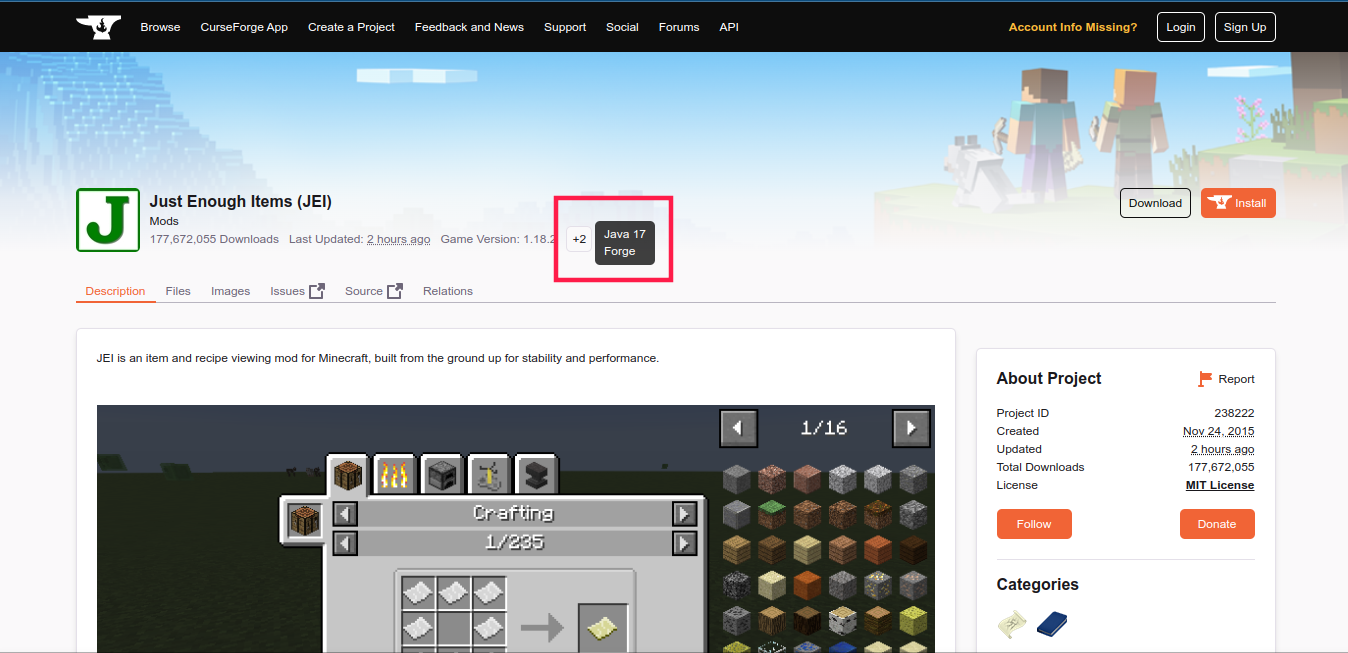Open the Social menu
1348x653 pixels.
622,27
